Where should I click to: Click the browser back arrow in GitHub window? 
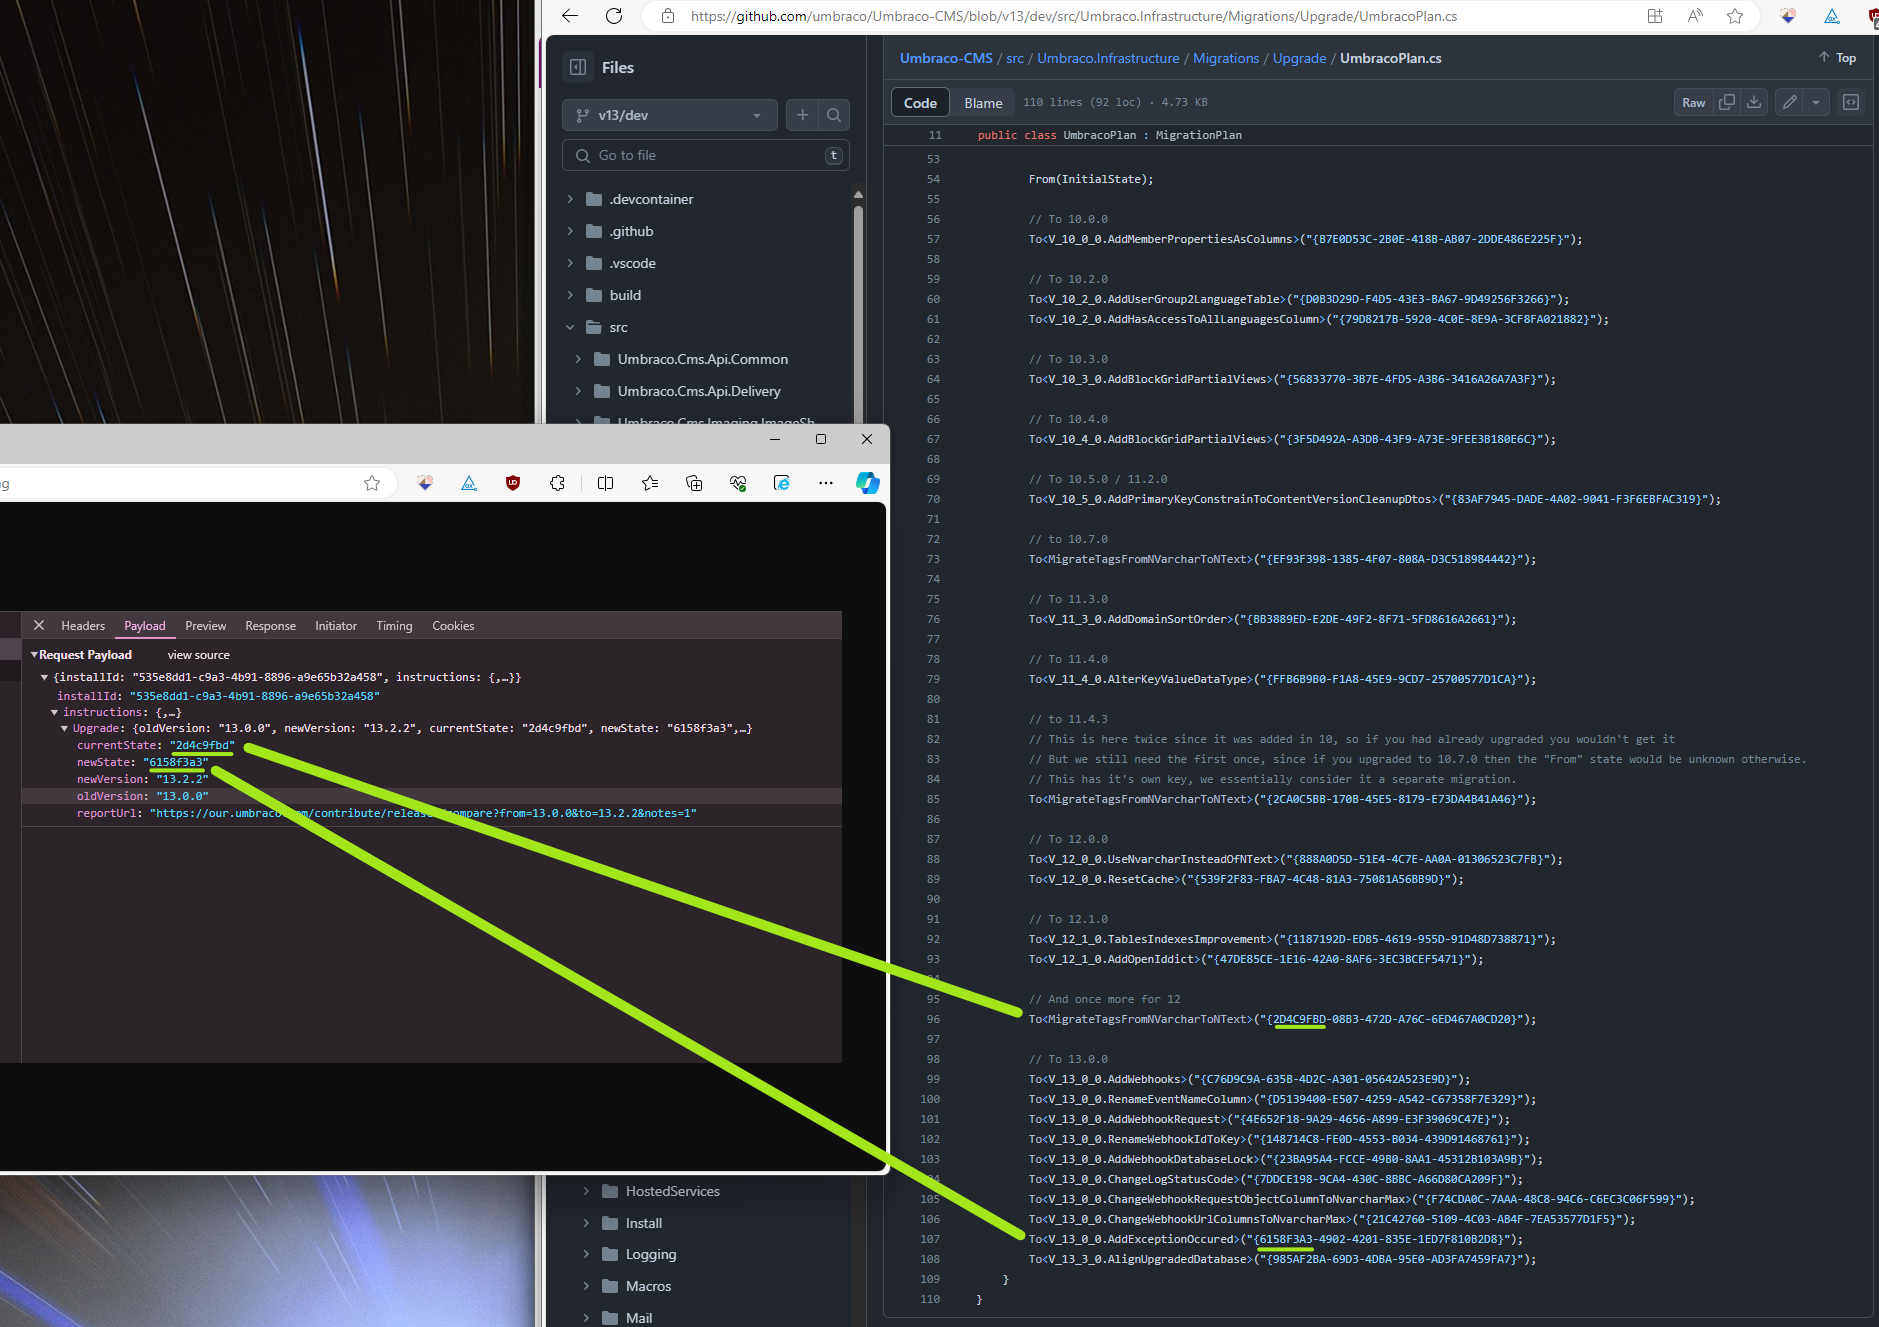[570, 16]
